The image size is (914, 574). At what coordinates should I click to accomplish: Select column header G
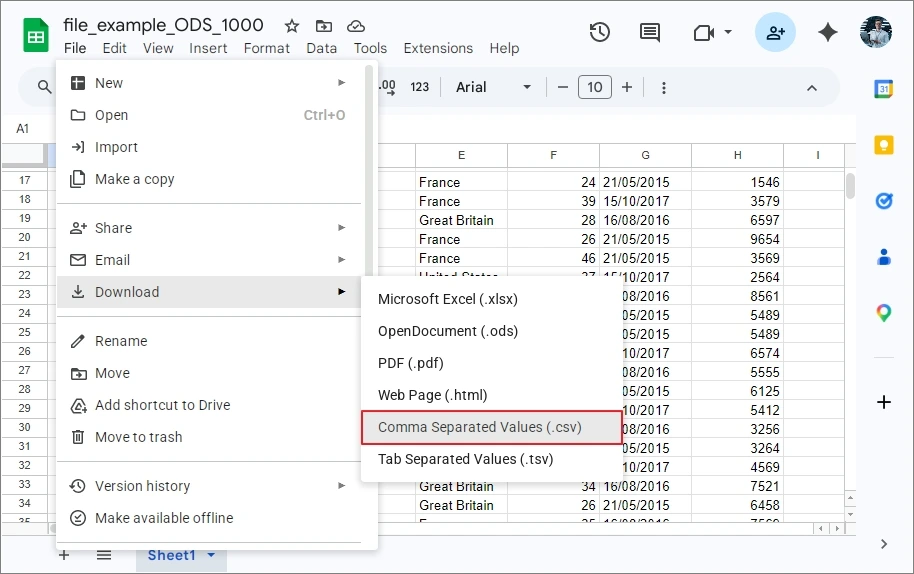point(645,155)
